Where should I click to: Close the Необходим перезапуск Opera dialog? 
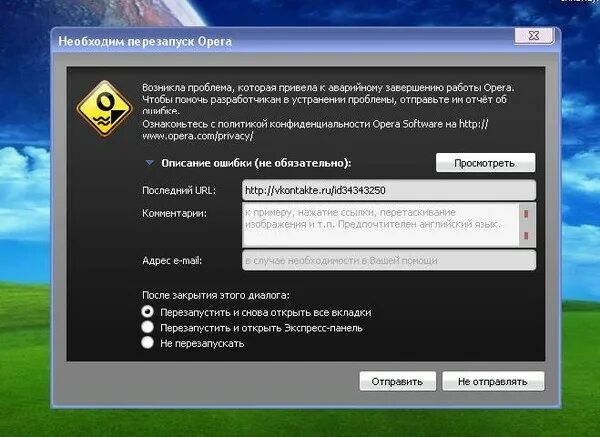tap(534, 36)
